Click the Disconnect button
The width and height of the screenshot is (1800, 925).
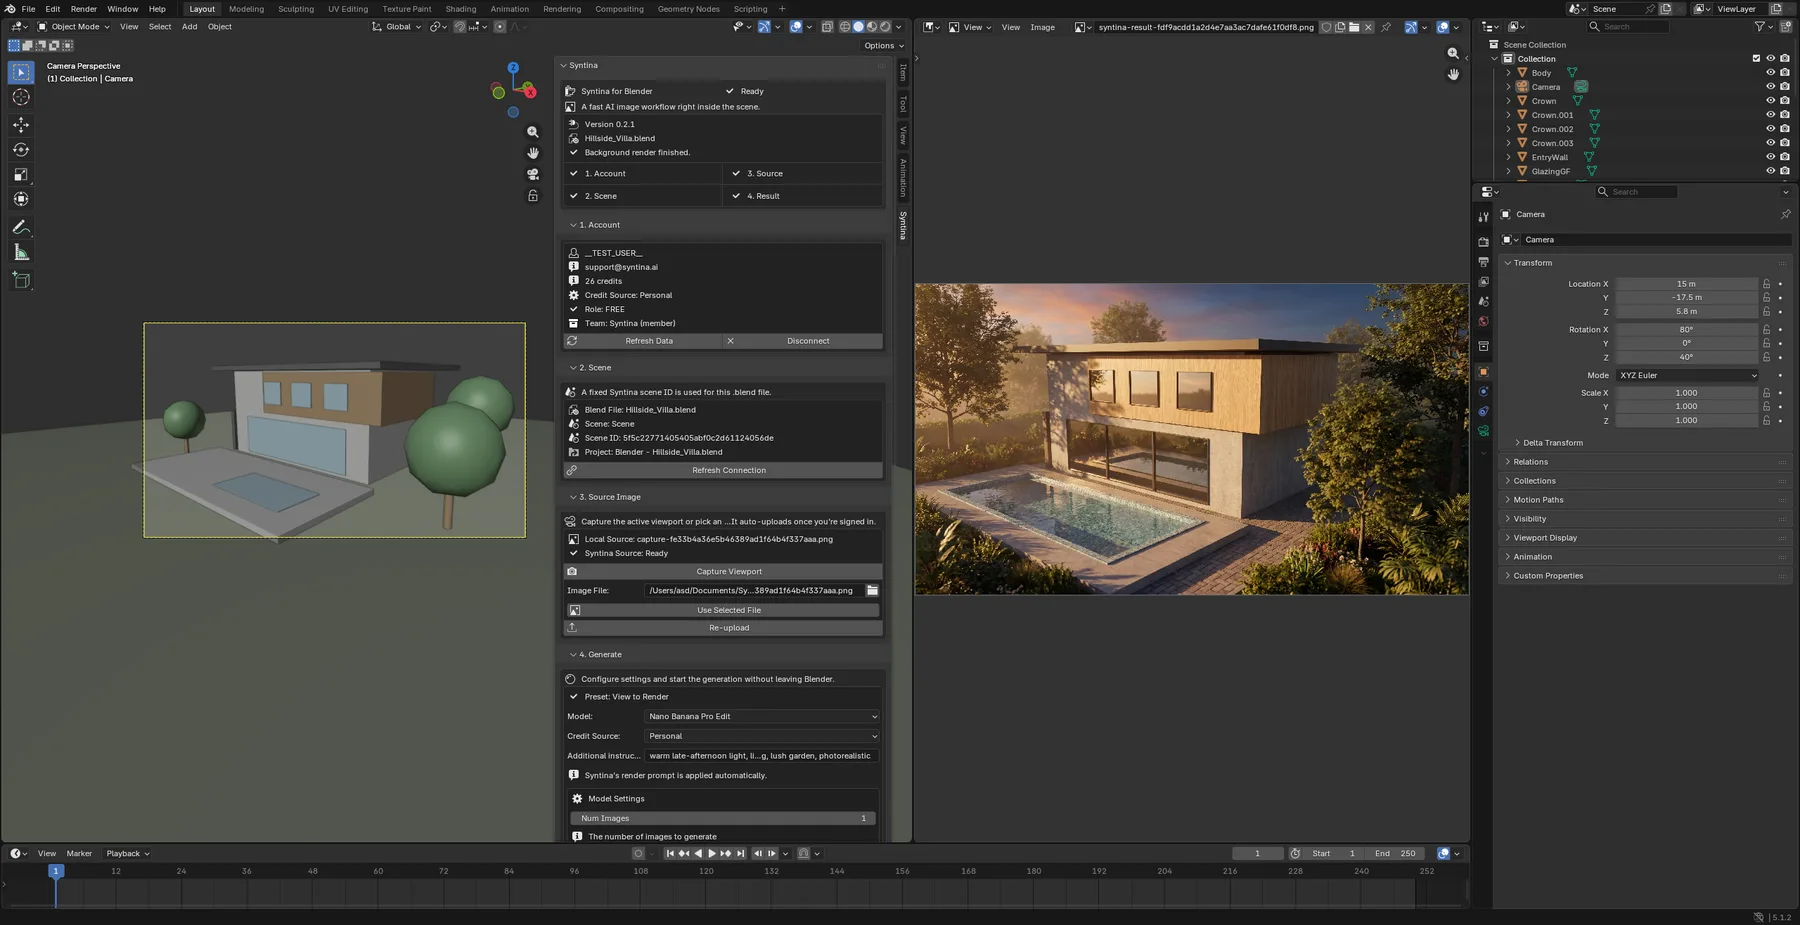803,341
